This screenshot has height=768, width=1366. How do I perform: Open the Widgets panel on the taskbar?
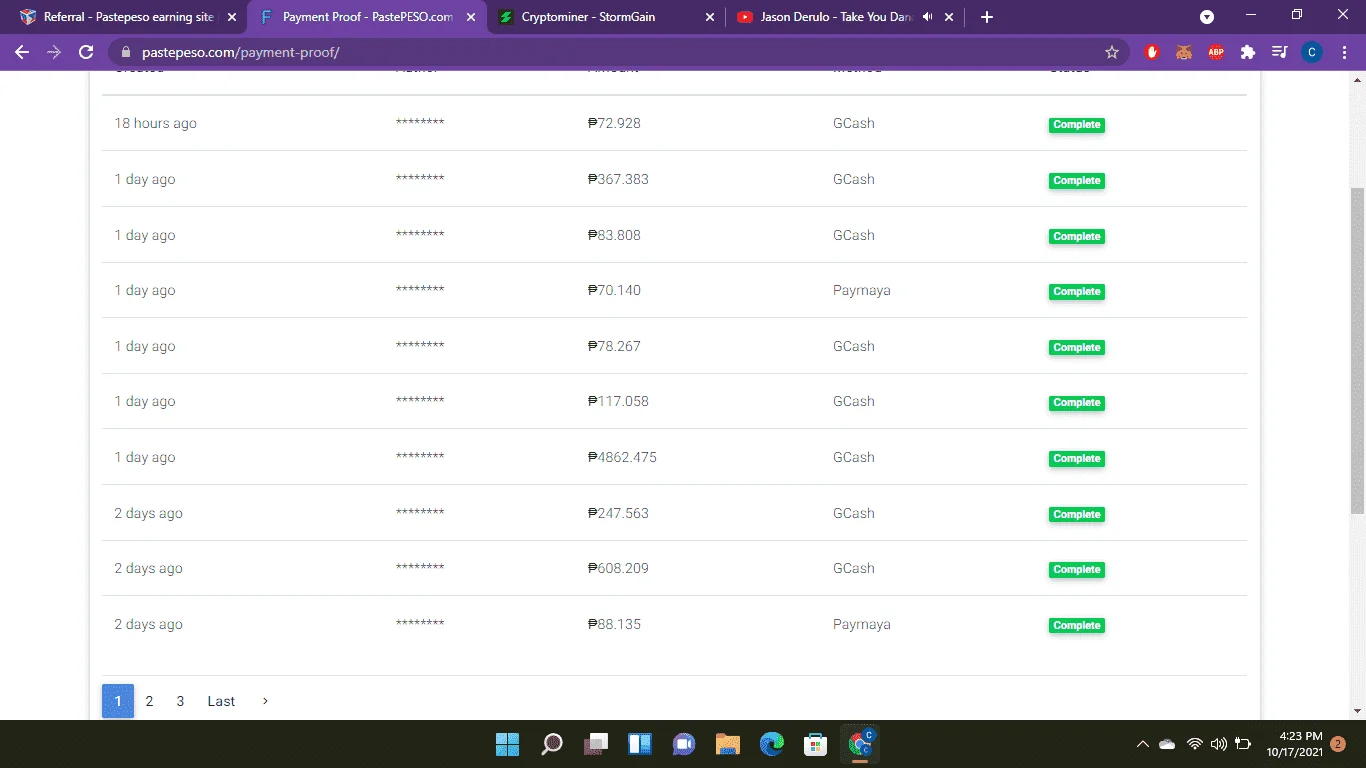click(640, 744)
